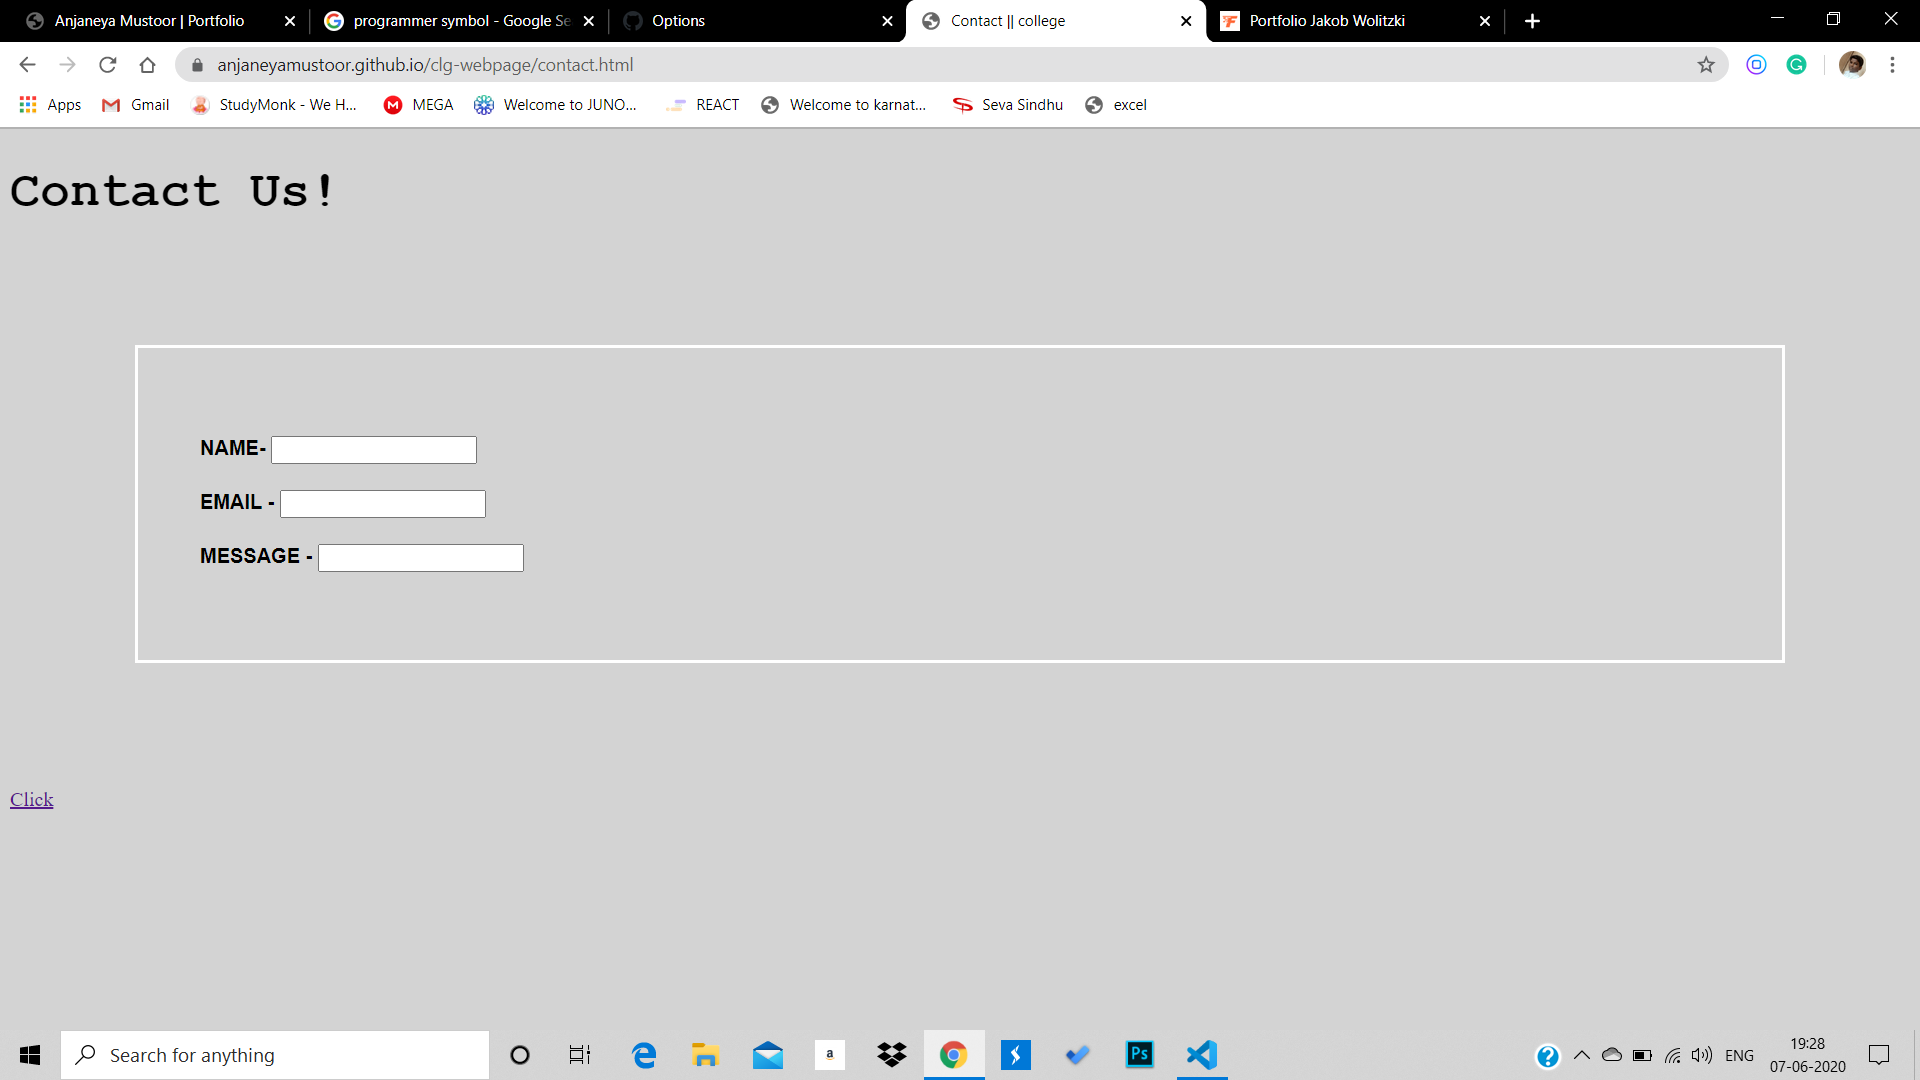Open the Welcome to karnat... bookmark

[843, 105]
